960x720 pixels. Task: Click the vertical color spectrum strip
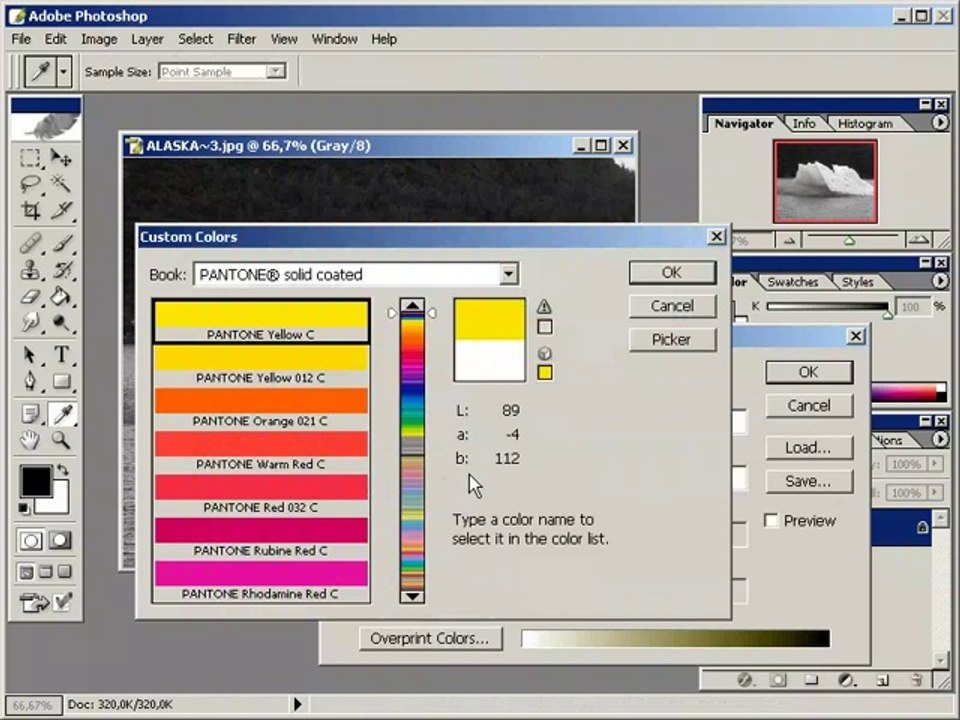[x=412, y=451]
